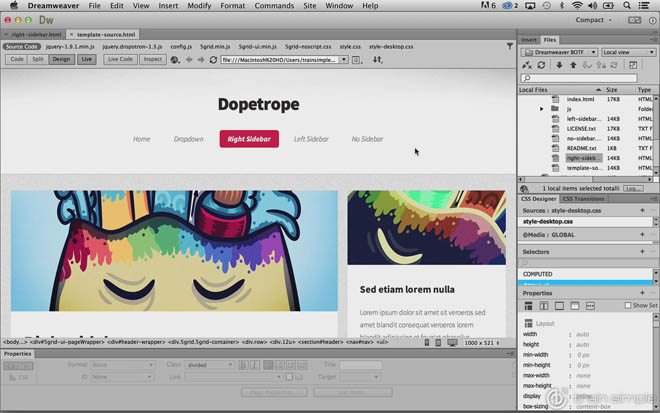Screen dimensions: 660x413
Task: Refresh the Files panel listing
Action: (x=541, y=65)
